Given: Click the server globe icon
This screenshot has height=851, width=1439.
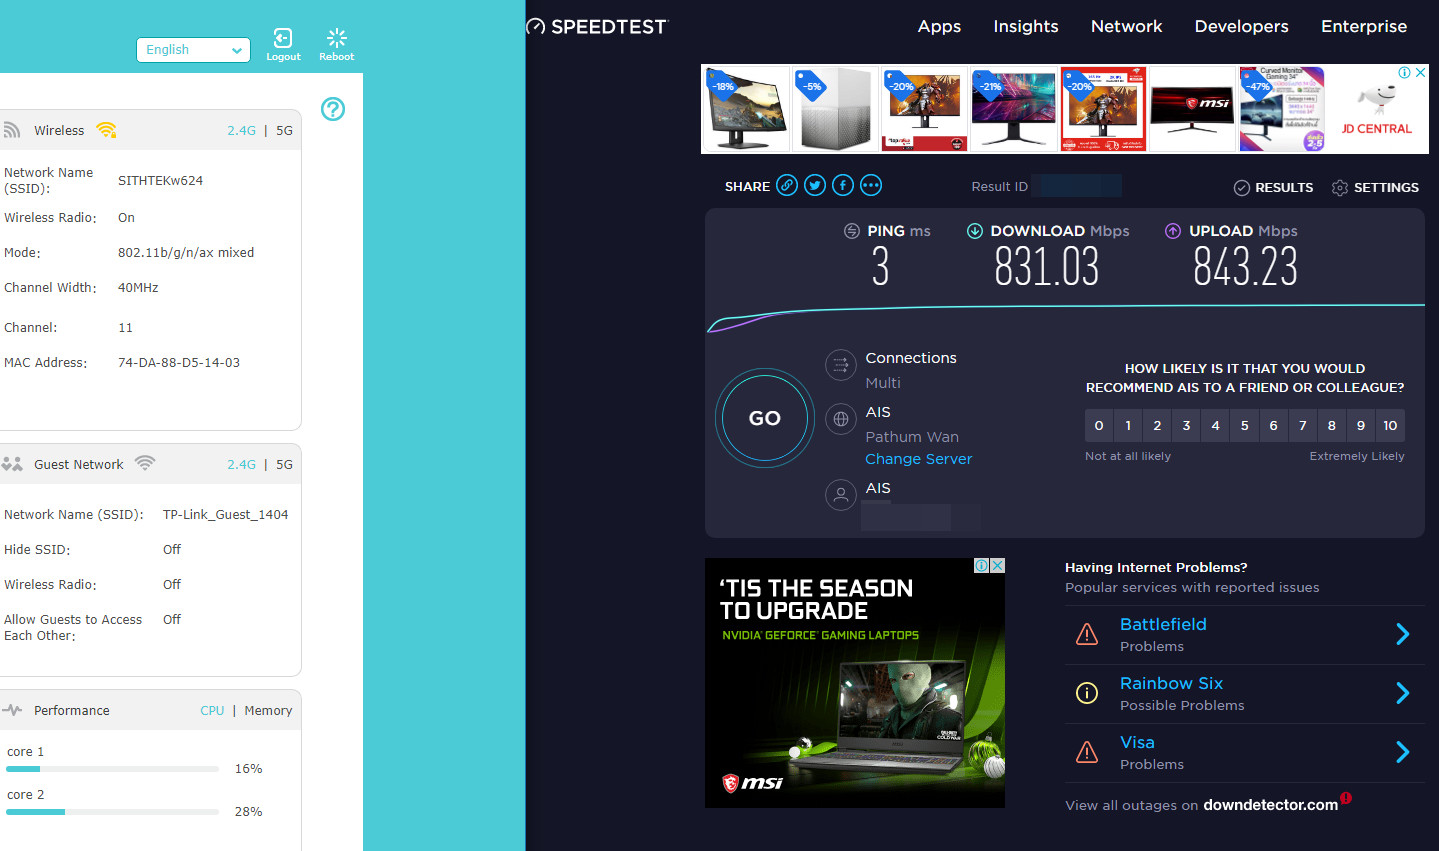Looking at the screenshot, I should tap(841, 419).
